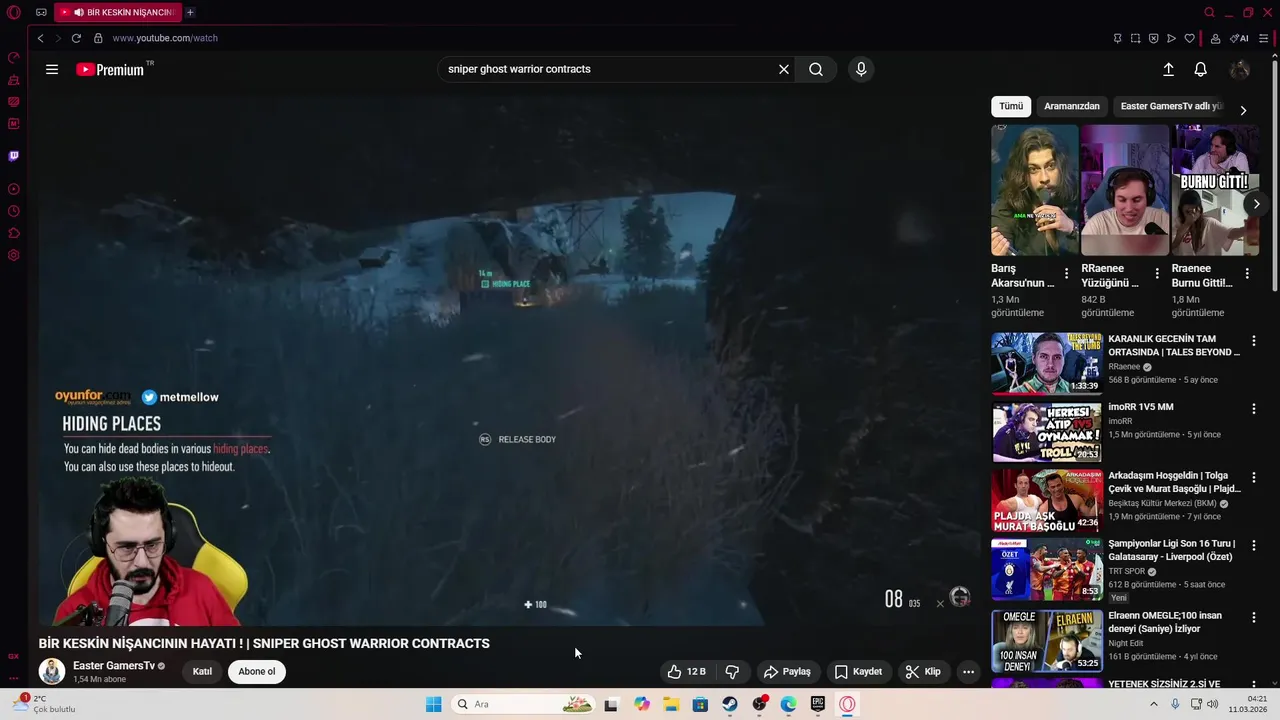Select the Aramanızdan filter chip
This screenshot has height=720, width=1280.
coord(1072,106)
